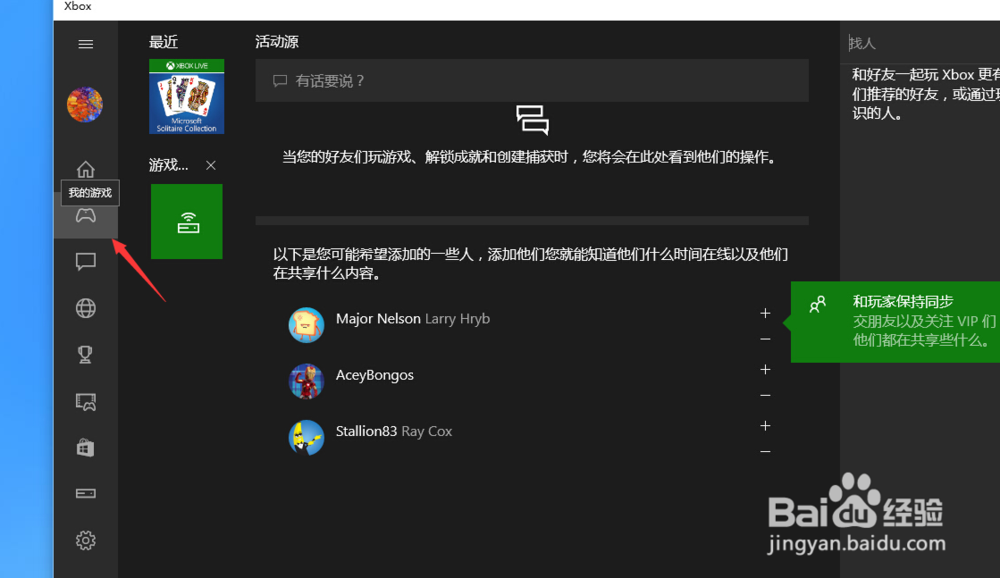Dismiss AceyBongos suggestion with minus
The height and width of the screenshot is (578, 1000).
click(x=765, y=396)
